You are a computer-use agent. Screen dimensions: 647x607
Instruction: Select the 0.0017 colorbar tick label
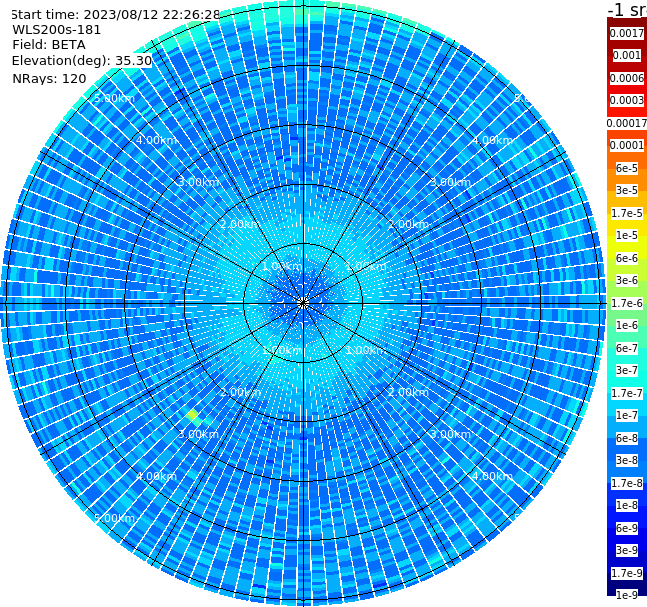click(627, 33)
